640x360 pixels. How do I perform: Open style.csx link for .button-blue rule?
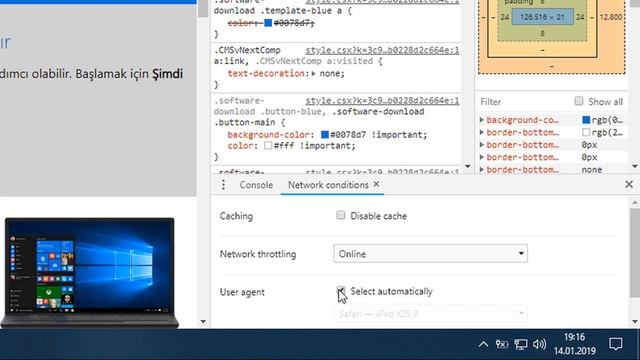382,101
